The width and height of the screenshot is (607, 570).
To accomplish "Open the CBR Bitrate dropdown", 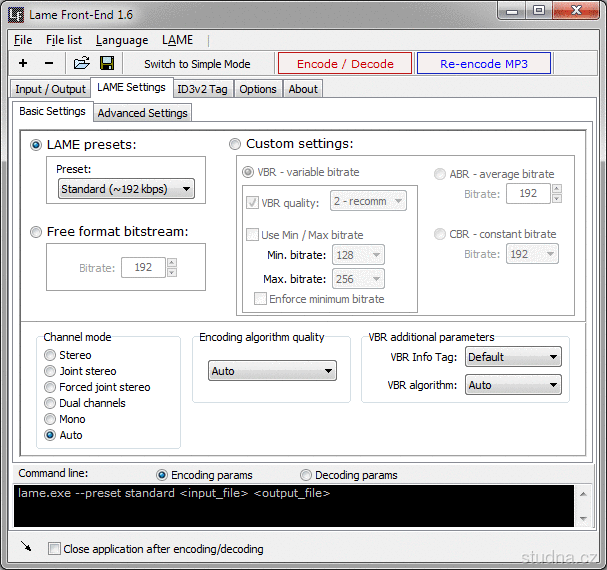I will 532,254.
